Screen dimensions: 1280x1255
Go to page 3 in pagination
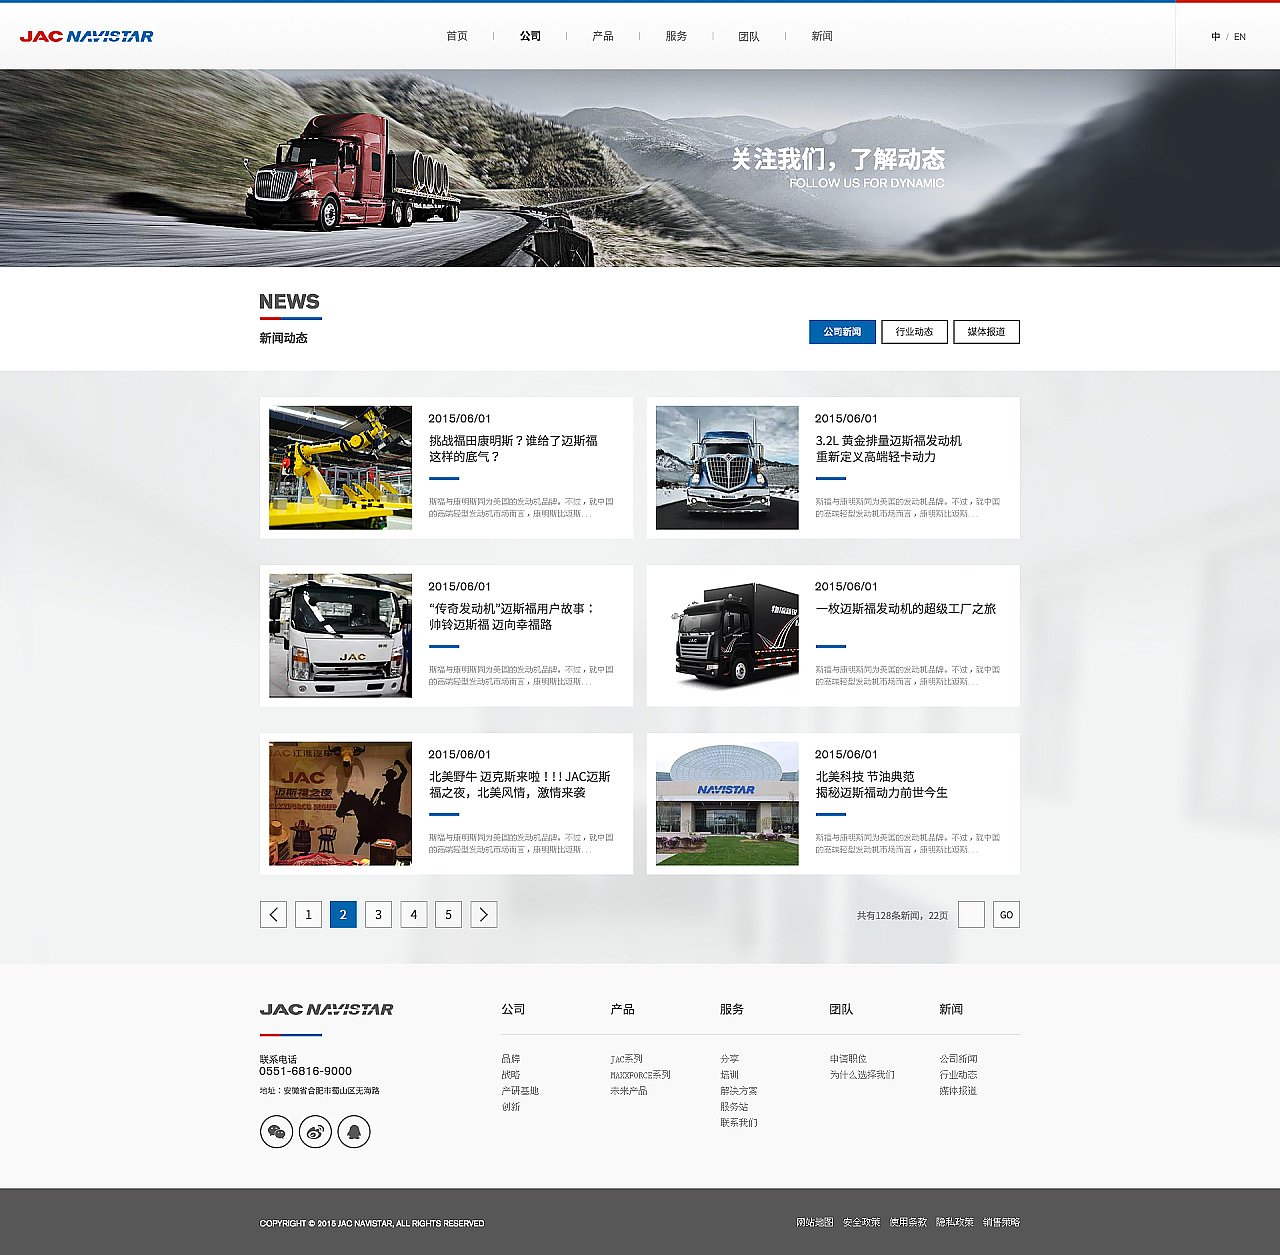tap(378, 915)
